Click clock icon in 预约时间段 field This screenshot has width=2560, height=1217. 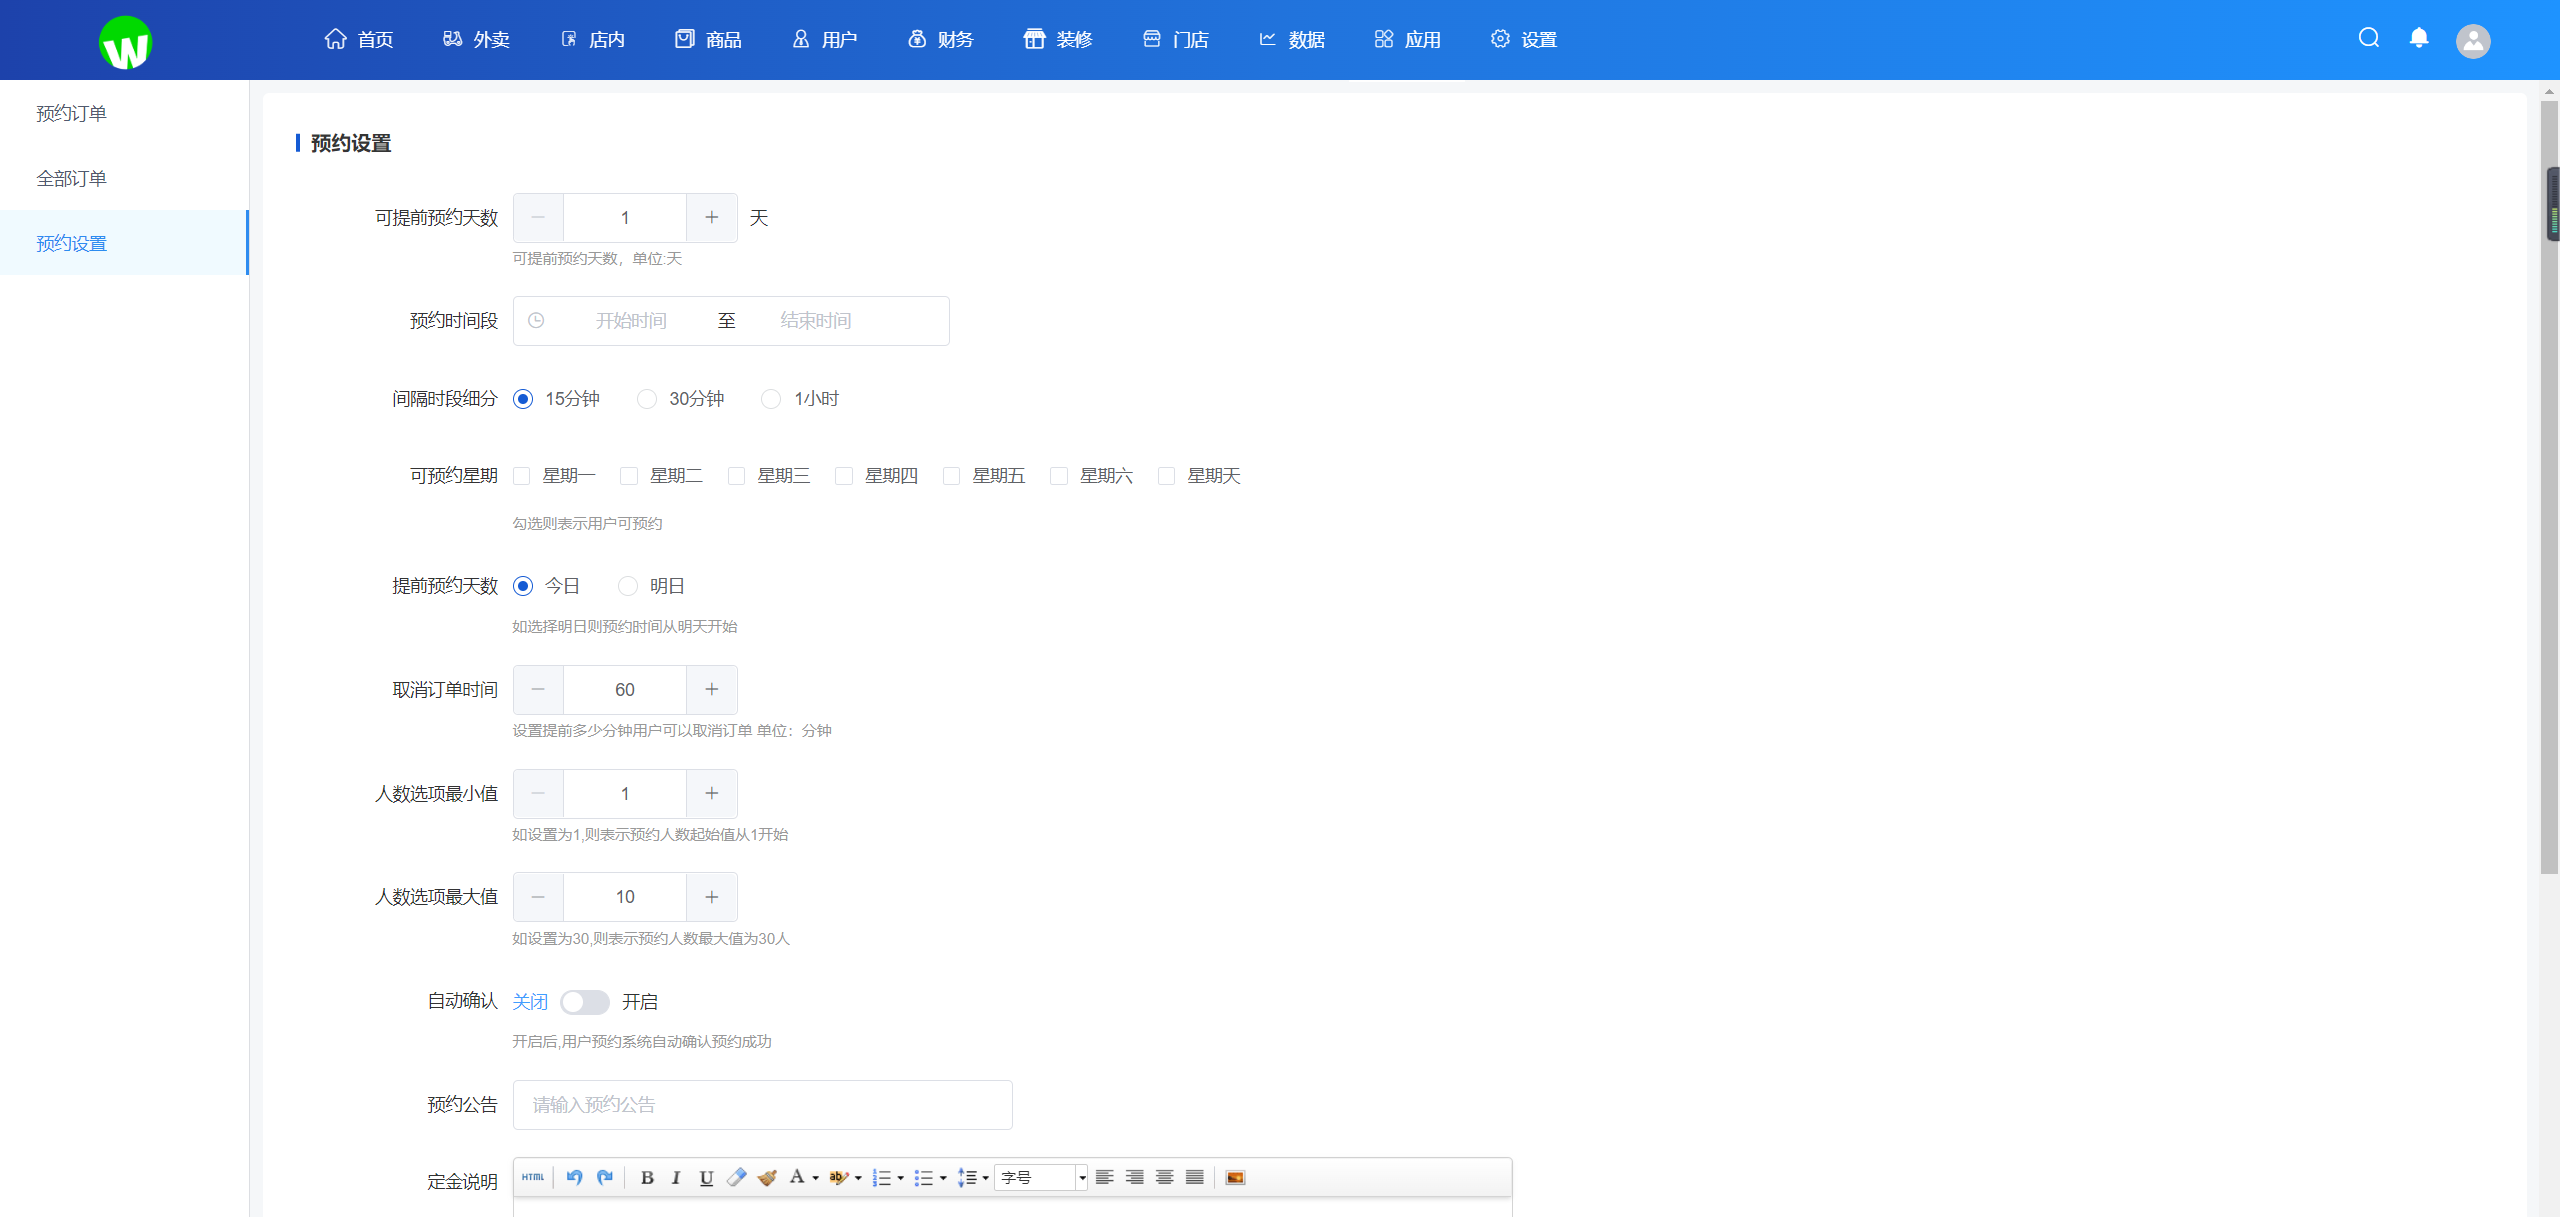pyautogui.click(x=536, y=320)
